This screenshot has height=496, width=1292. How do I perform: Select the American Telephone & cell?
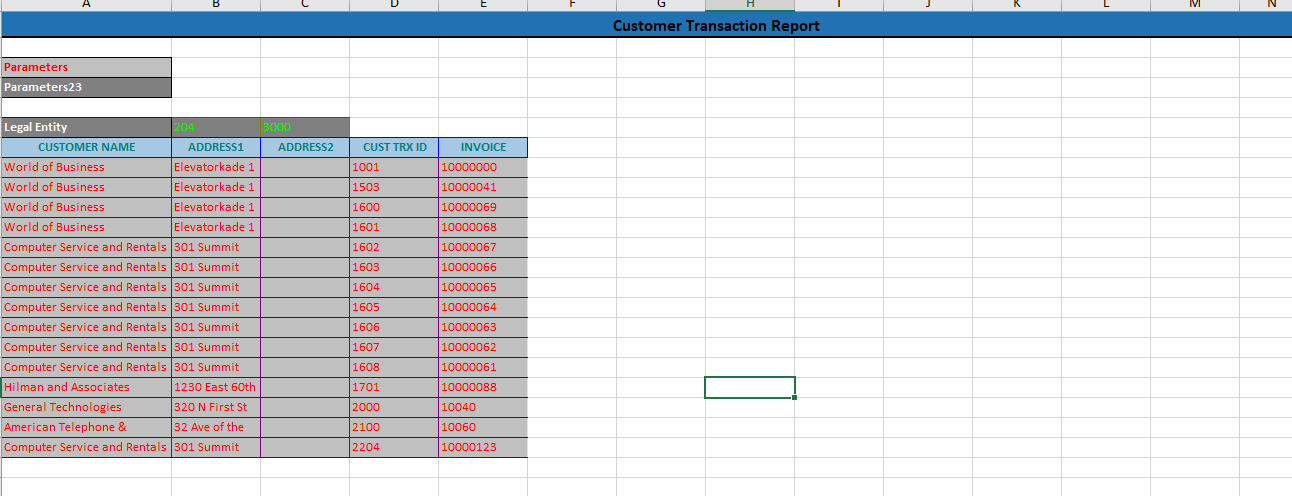tap(86, 427)
